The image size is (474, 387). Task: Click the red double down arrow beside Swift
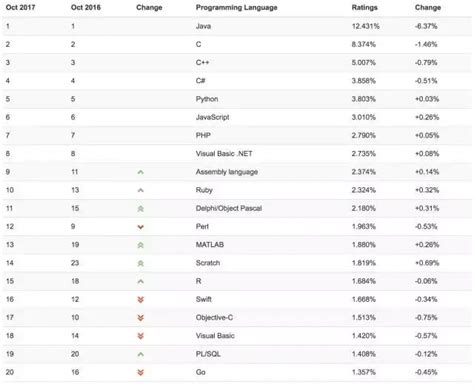point(141,300)
